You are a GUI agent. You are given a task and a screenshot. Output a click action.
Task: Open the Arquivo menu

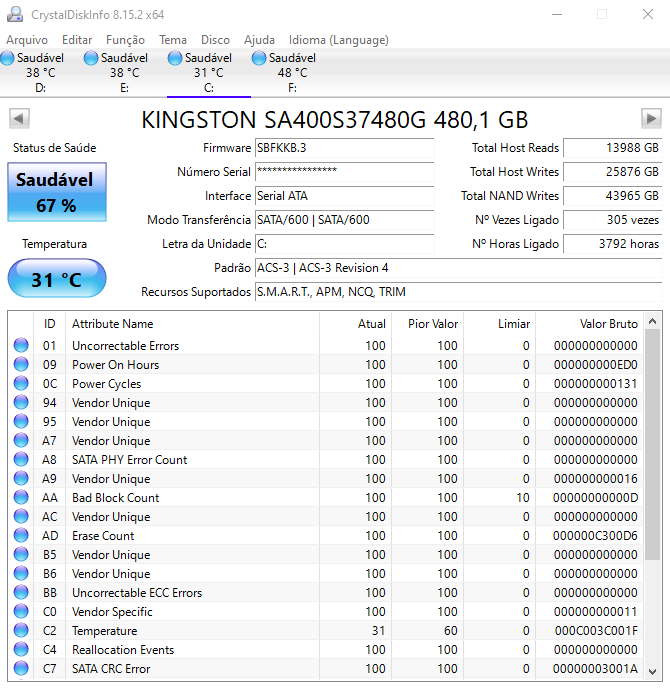[27, 40]
